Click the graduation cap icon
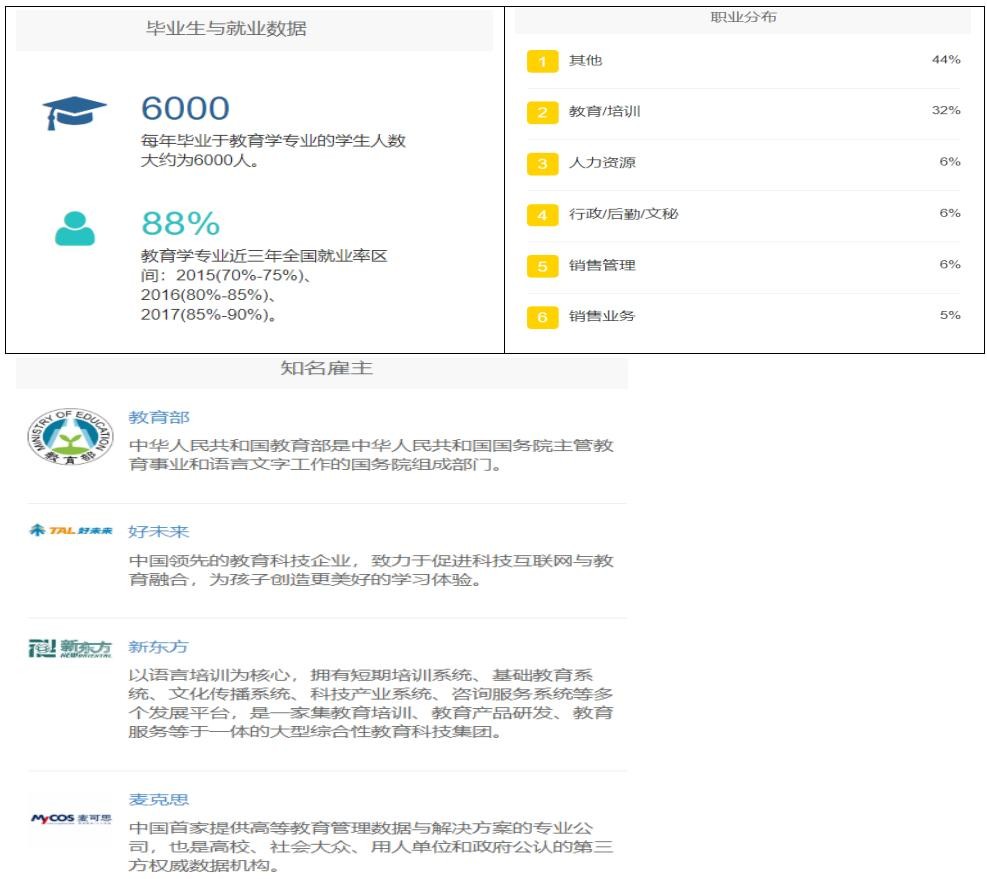Screen dimensions: 987x879 [x=74, y=113]
